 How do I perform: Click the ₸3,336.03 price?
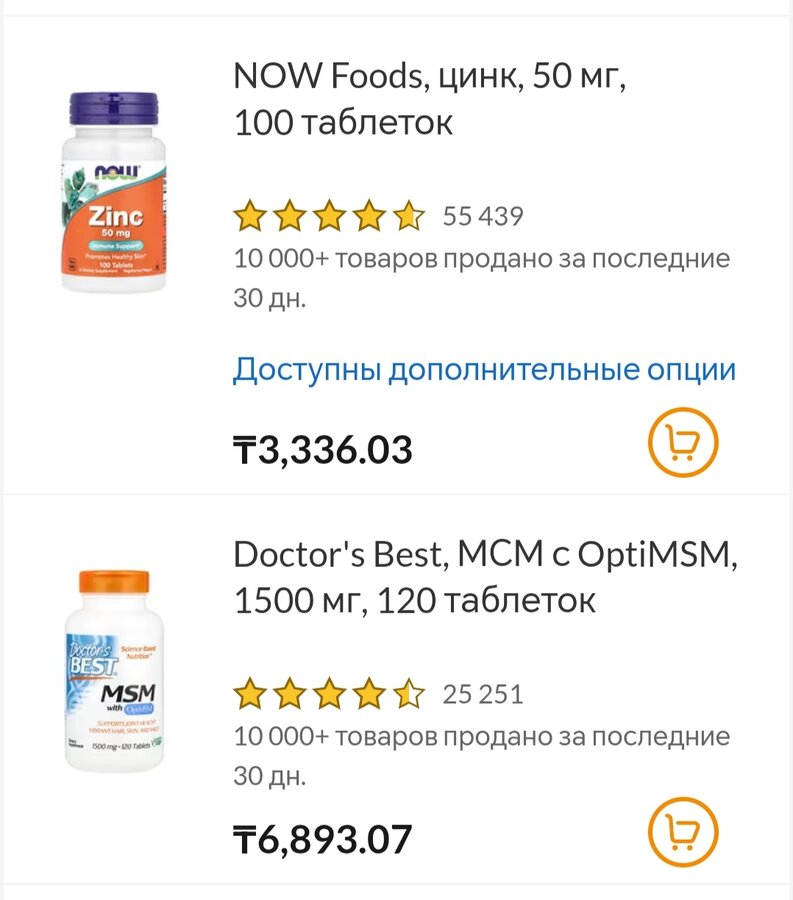[x=322, y=450]
